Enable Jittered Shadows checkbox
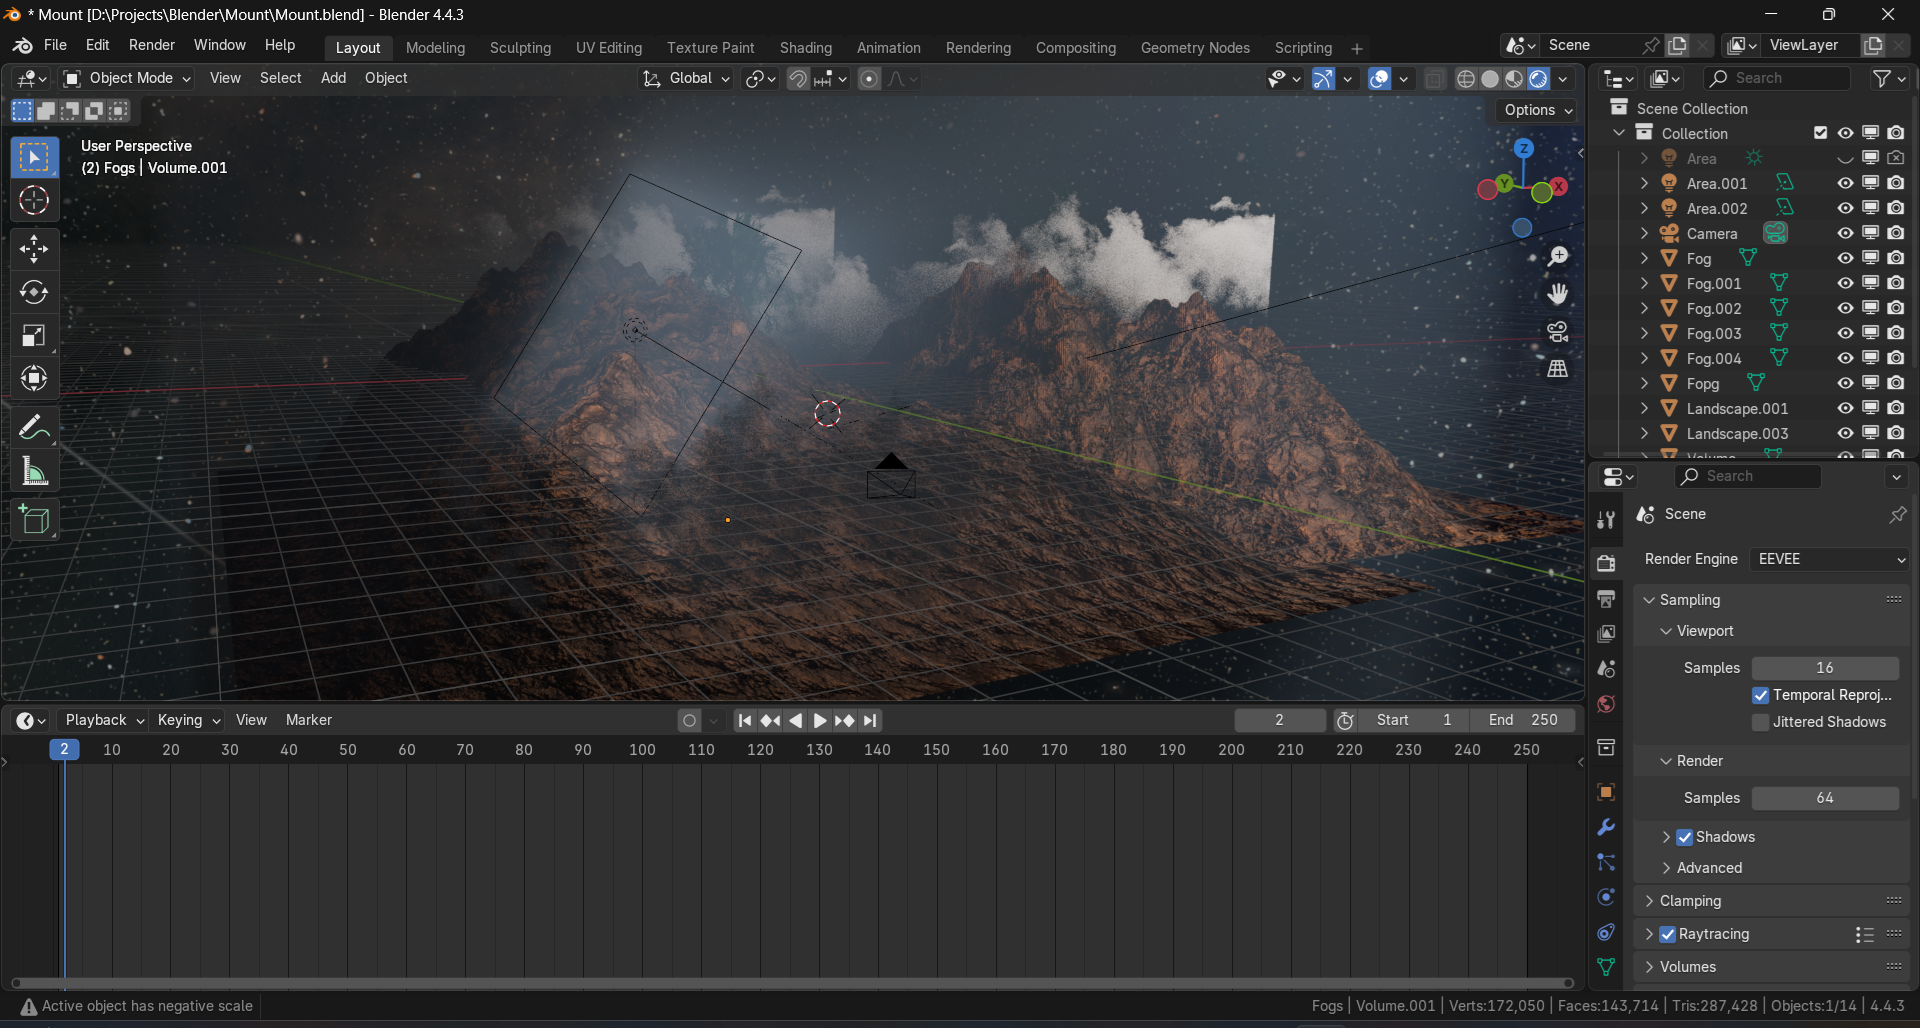This screenshot has height=1028, width=1920. coord(1761,722)
